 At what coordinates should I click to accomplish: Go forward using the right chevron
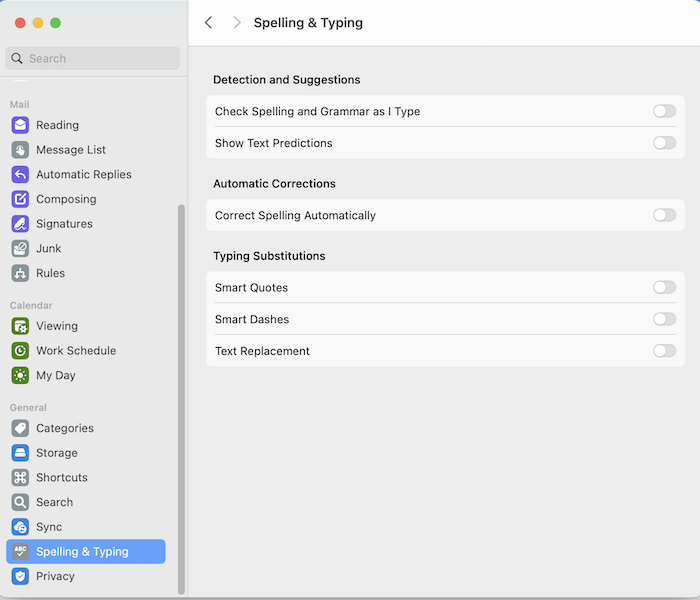click(237, 22)
